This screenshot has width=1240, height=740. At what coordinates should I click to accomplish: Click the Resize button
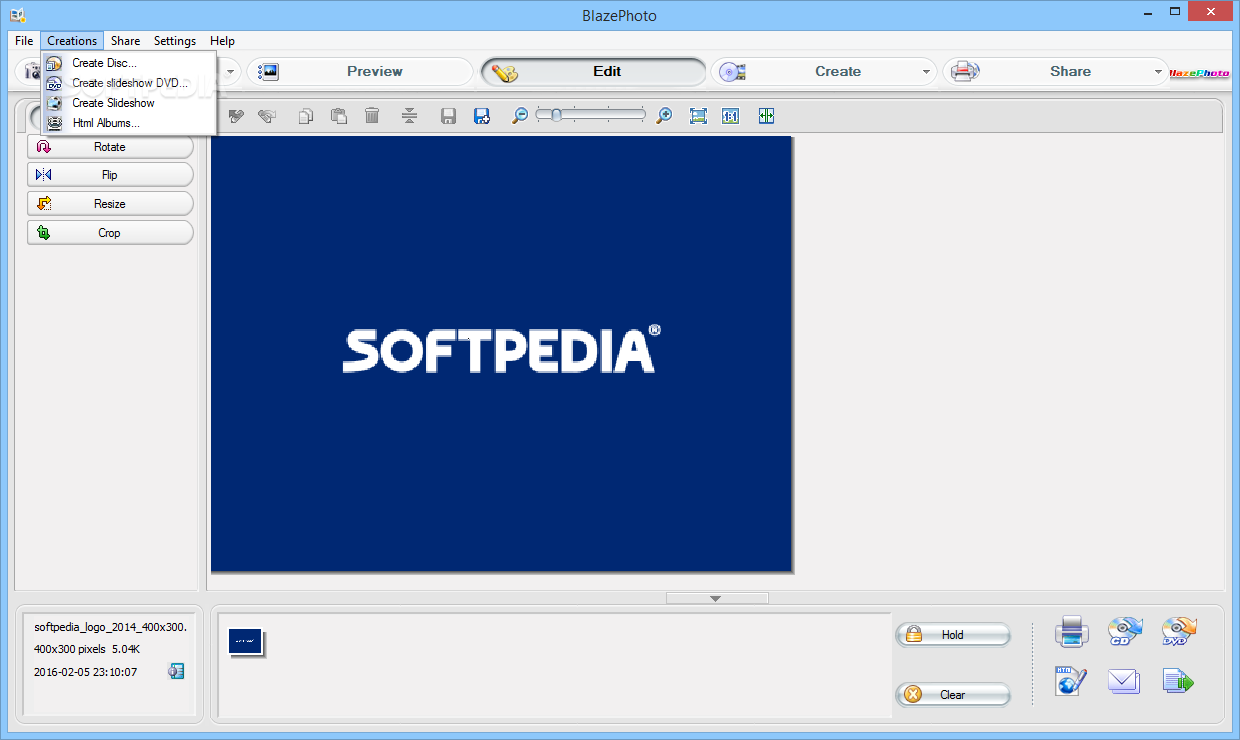[x=110, y=204]
